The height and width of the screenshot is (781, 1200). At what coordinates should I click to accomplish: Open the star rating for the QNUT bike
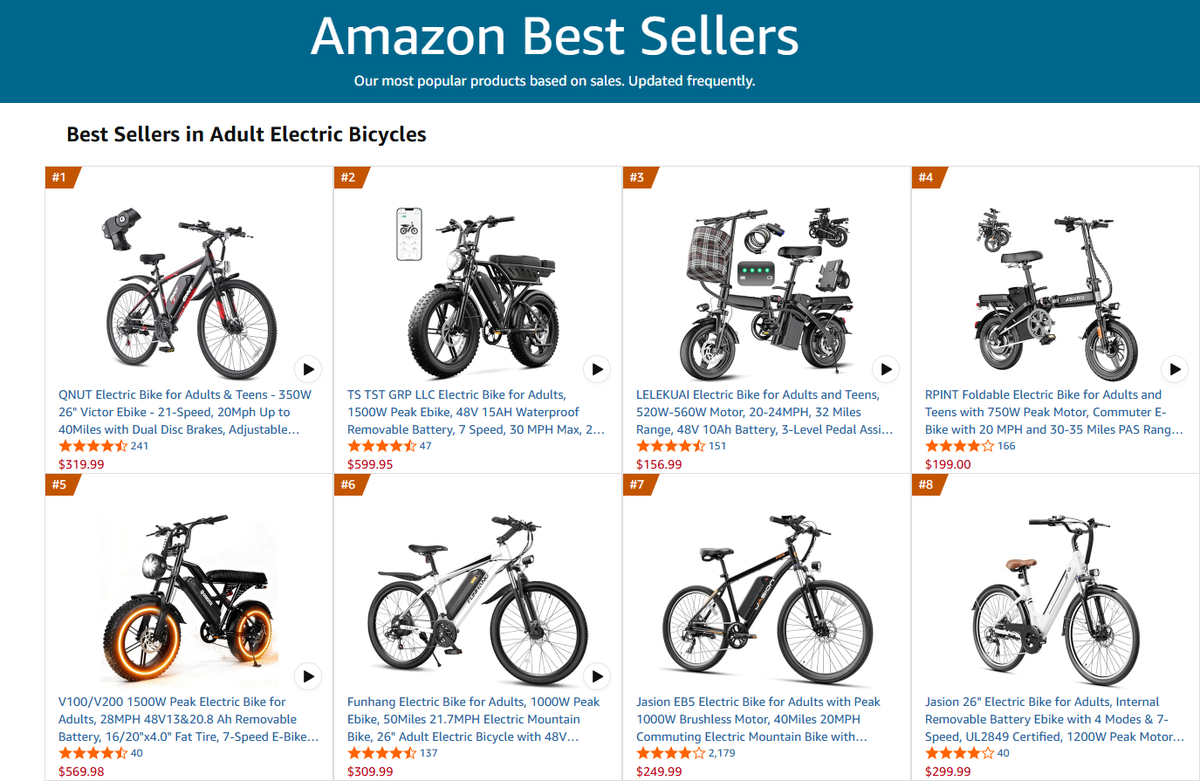tap(93, 446)
